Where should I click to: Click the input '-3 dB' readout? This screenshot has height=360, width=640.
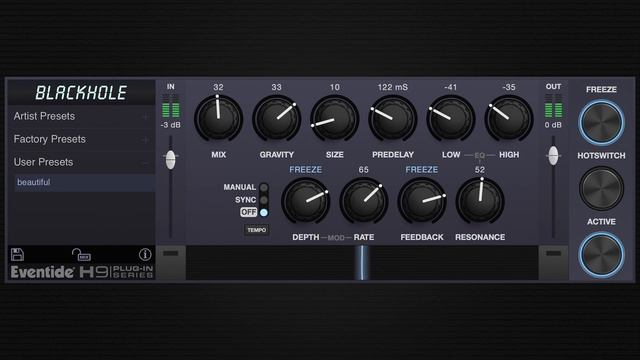[171, 125]
